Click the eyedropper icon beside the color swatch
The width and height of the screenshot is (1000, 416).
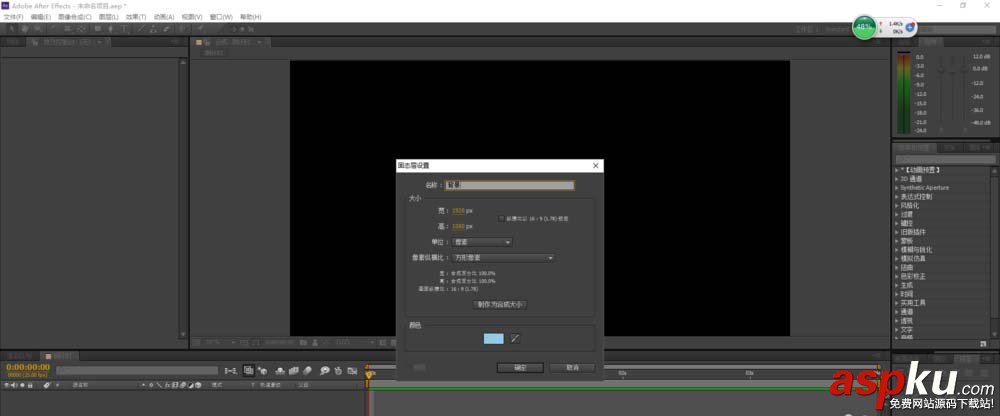click(x=516, y=338)
